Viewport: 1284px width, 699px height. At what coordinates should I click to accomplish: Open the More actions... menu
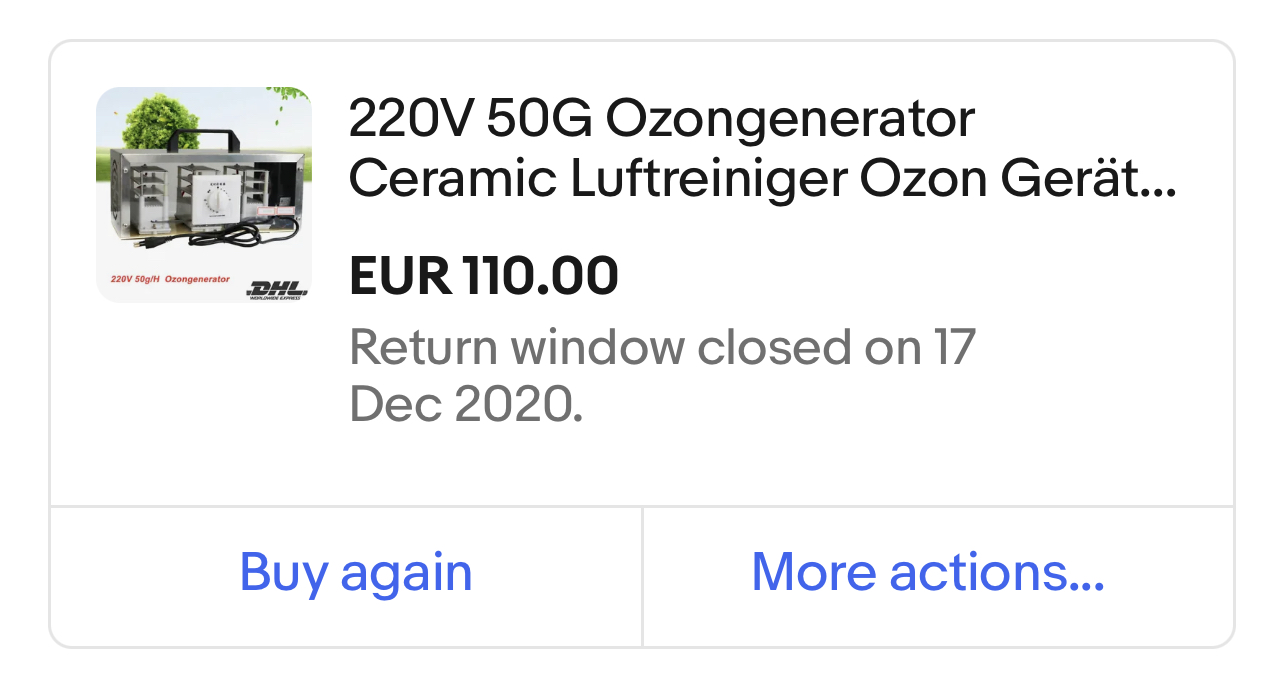927,573
